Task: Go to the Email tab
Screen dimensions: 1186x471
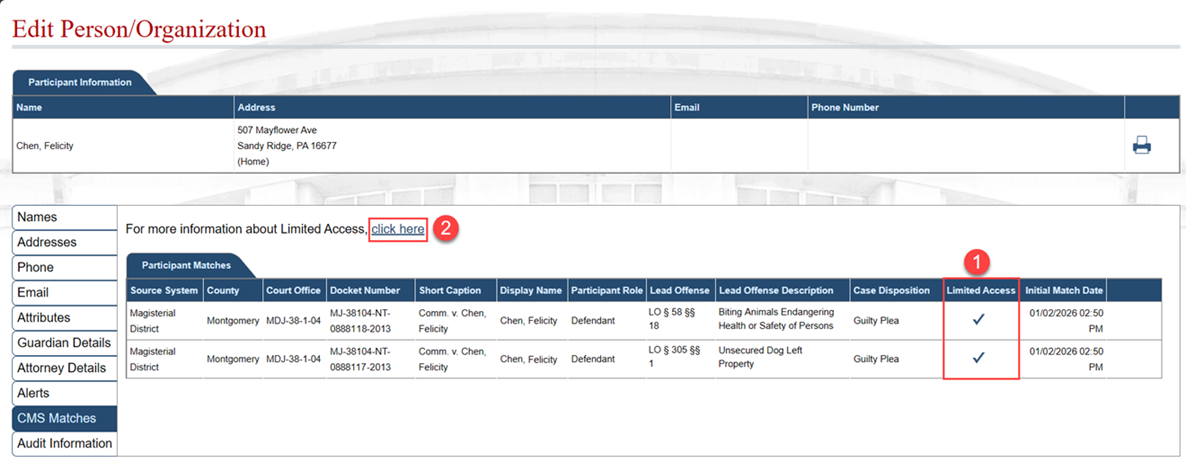Action: (x=33, y=292)
